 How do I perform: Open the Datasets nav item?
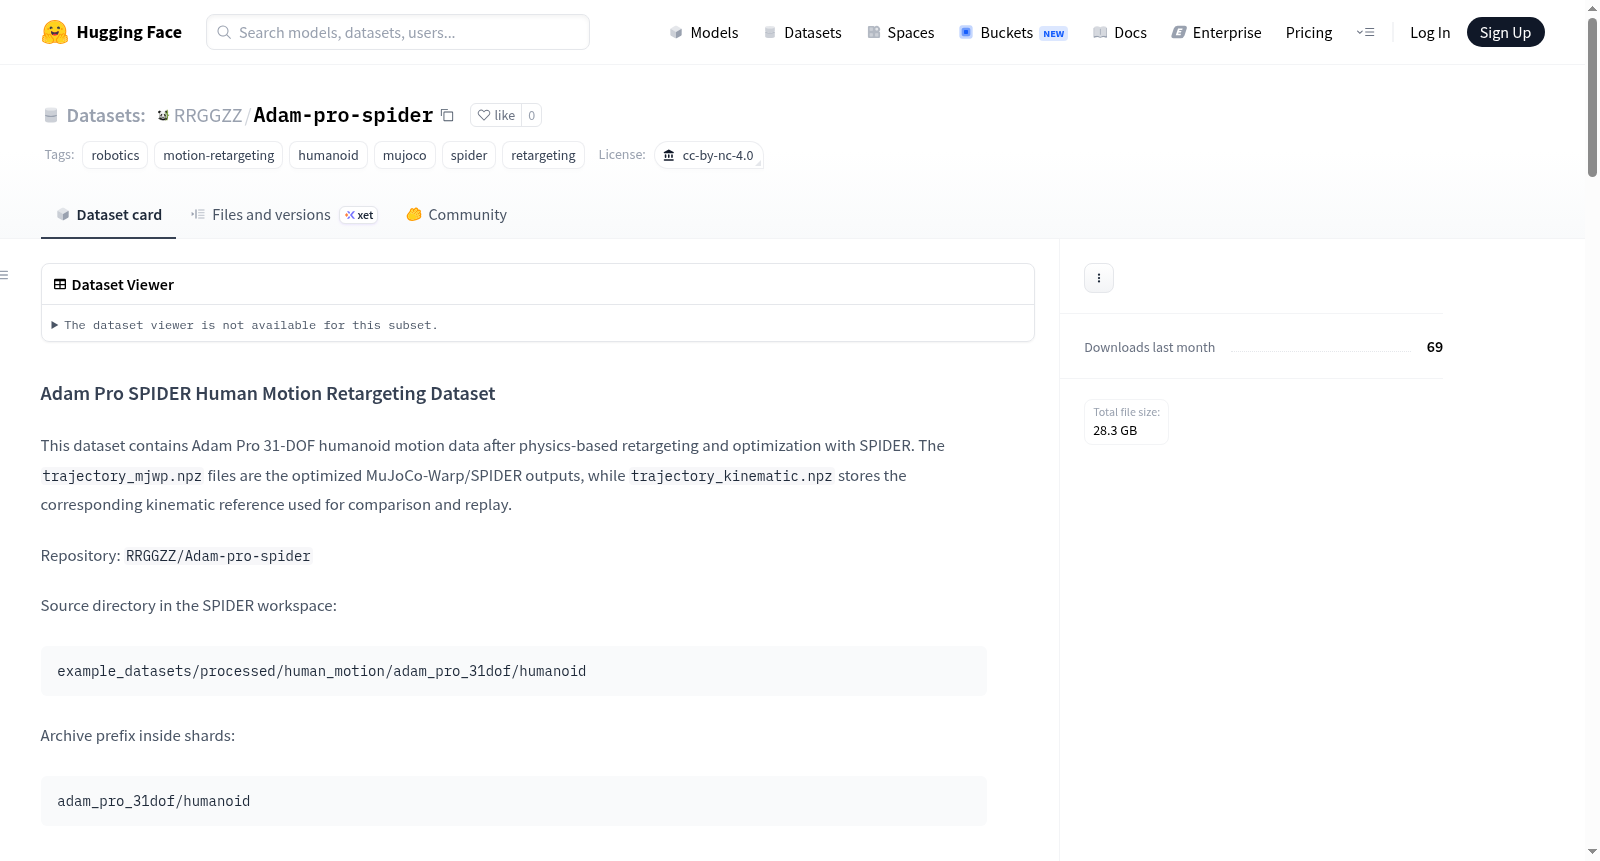(x=803, y=32)
